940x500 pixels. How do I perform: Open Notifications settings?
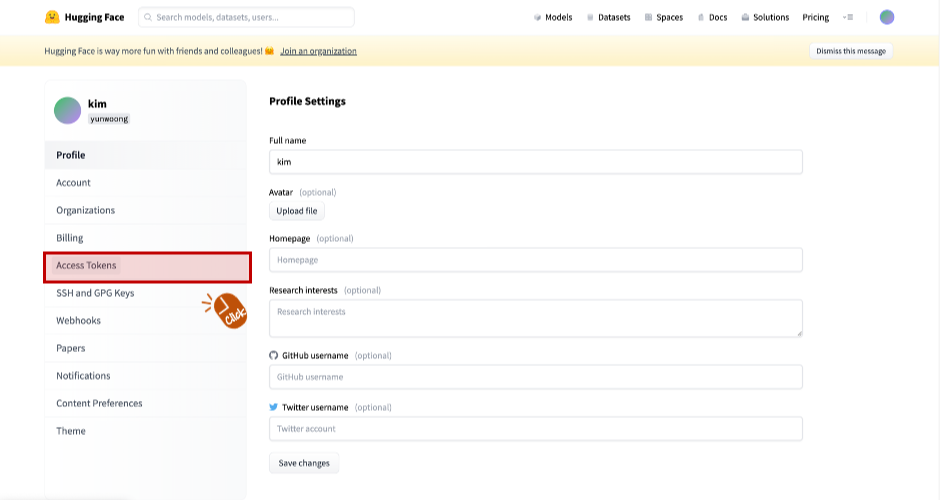pos(146,375)
